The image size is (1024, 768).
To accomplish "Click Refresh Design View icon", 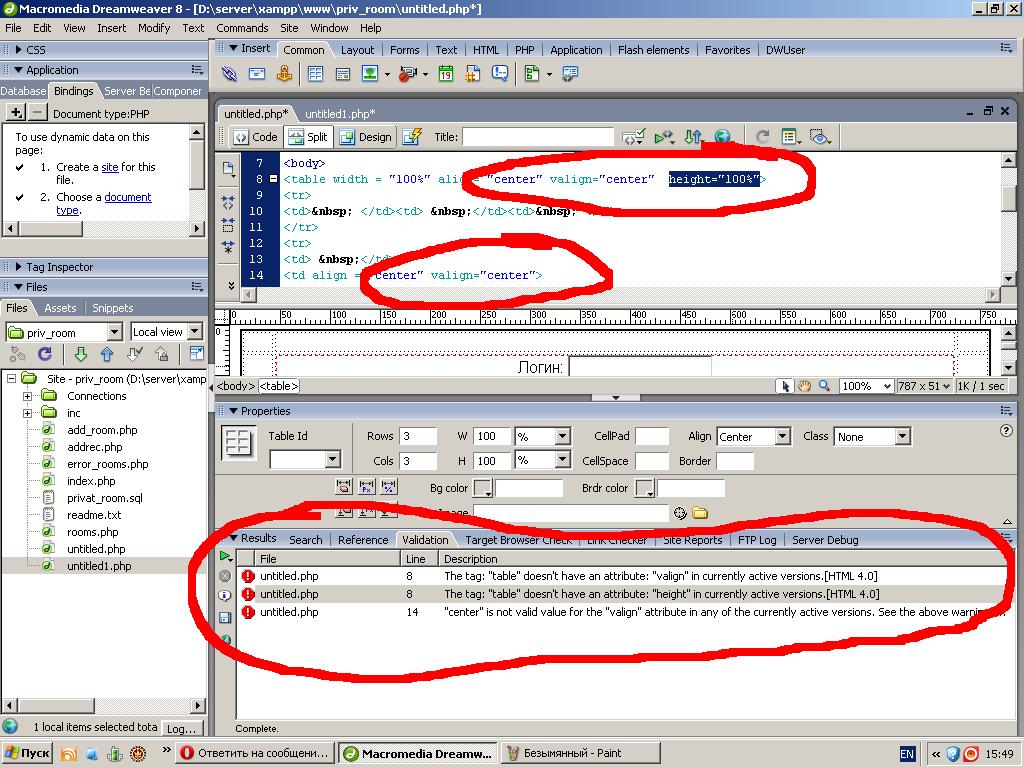I will pos(761,136).
